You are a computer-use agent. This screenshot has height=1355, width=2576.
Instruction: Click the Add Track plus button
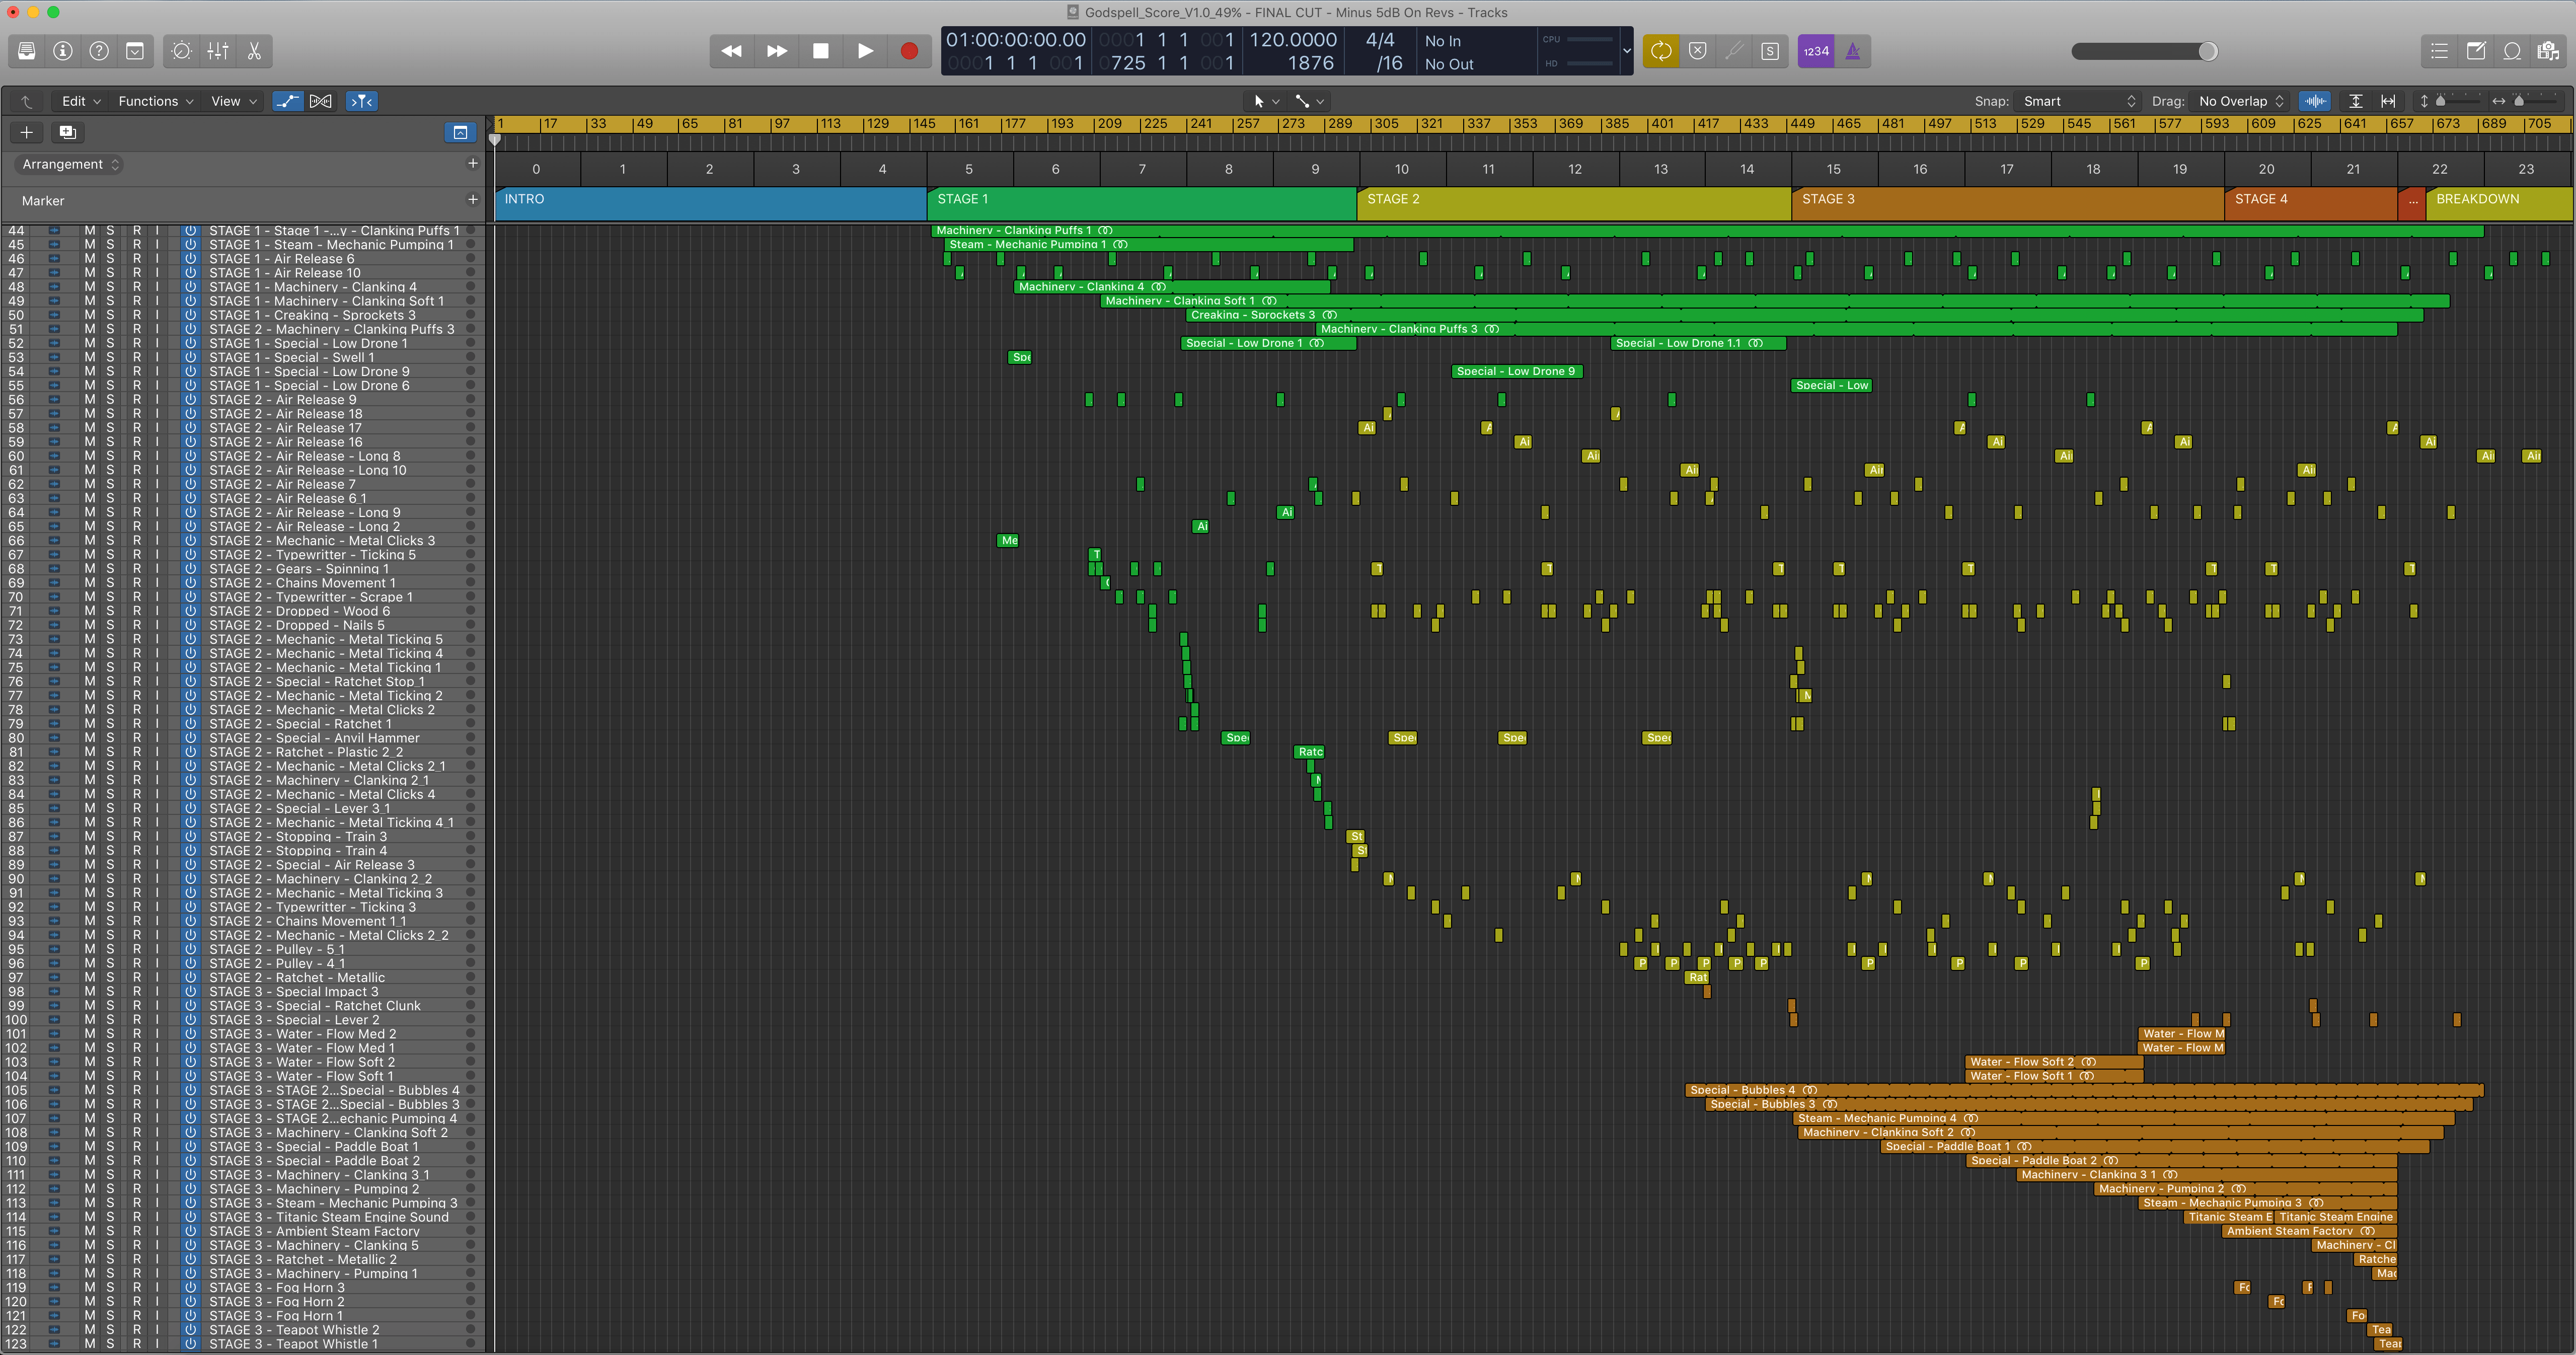[x=27, y=132]
